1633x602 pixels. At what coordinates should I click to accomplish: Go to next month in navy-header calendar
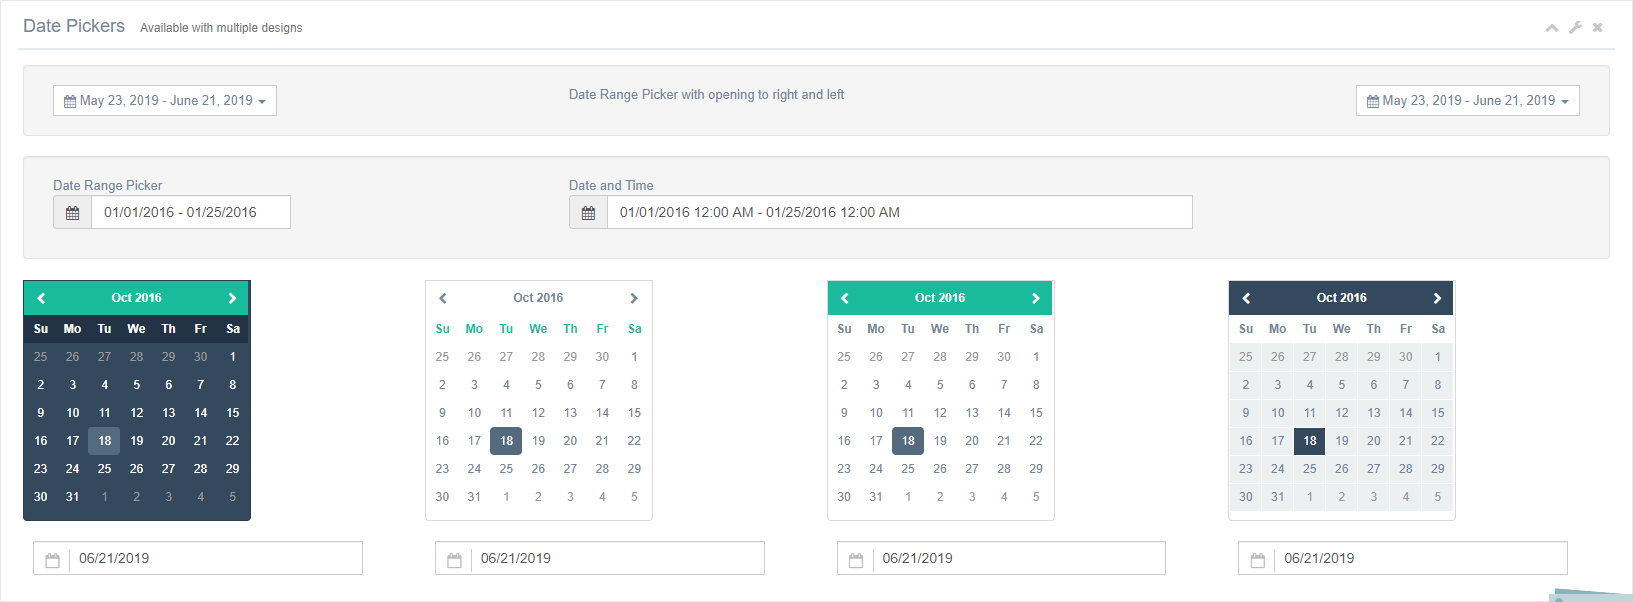1437,298
